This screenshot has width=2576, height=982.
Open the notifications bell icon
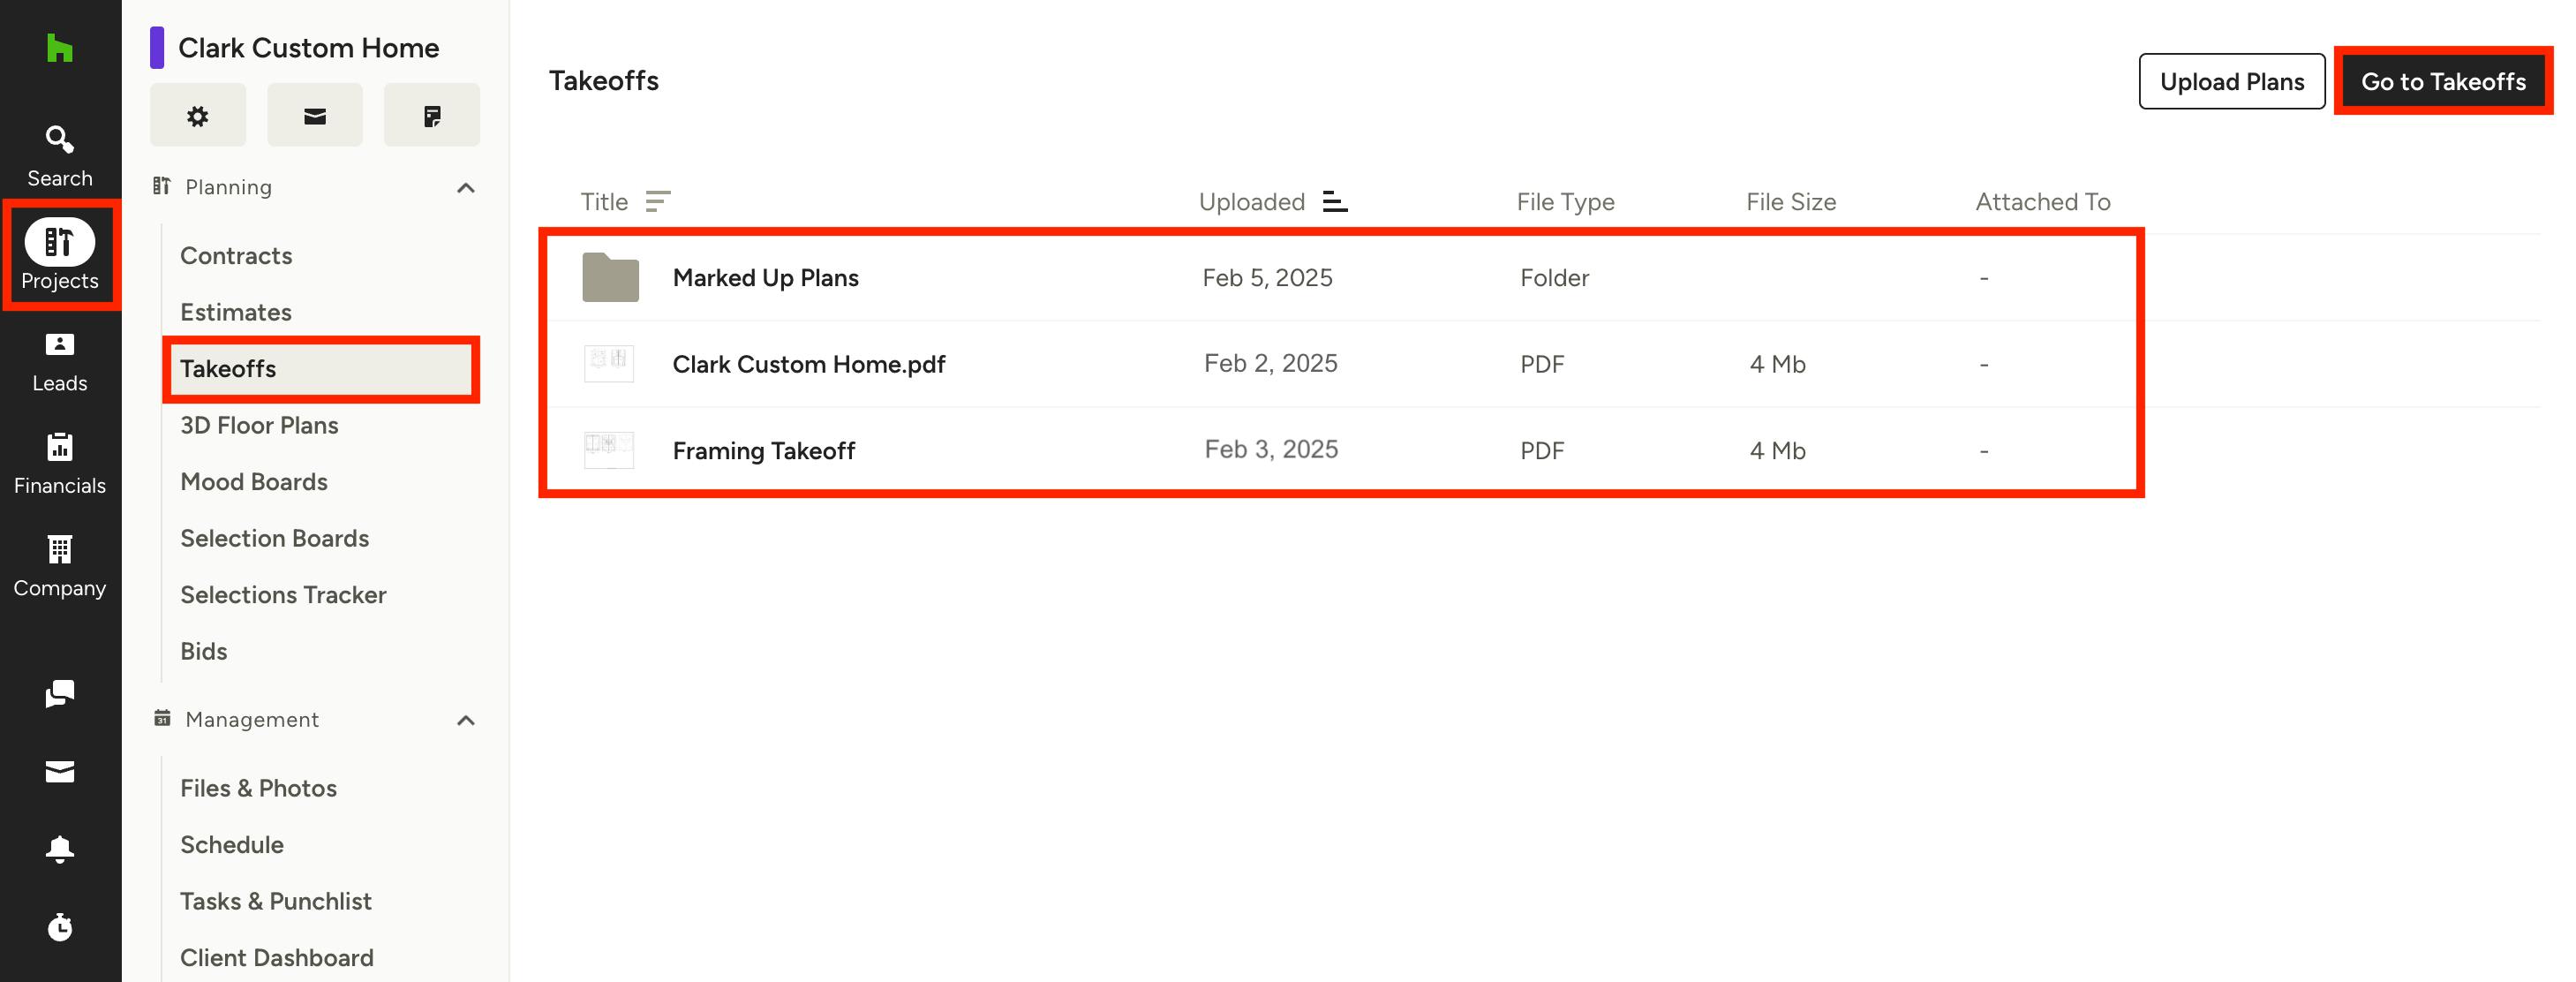pos(60,849)
